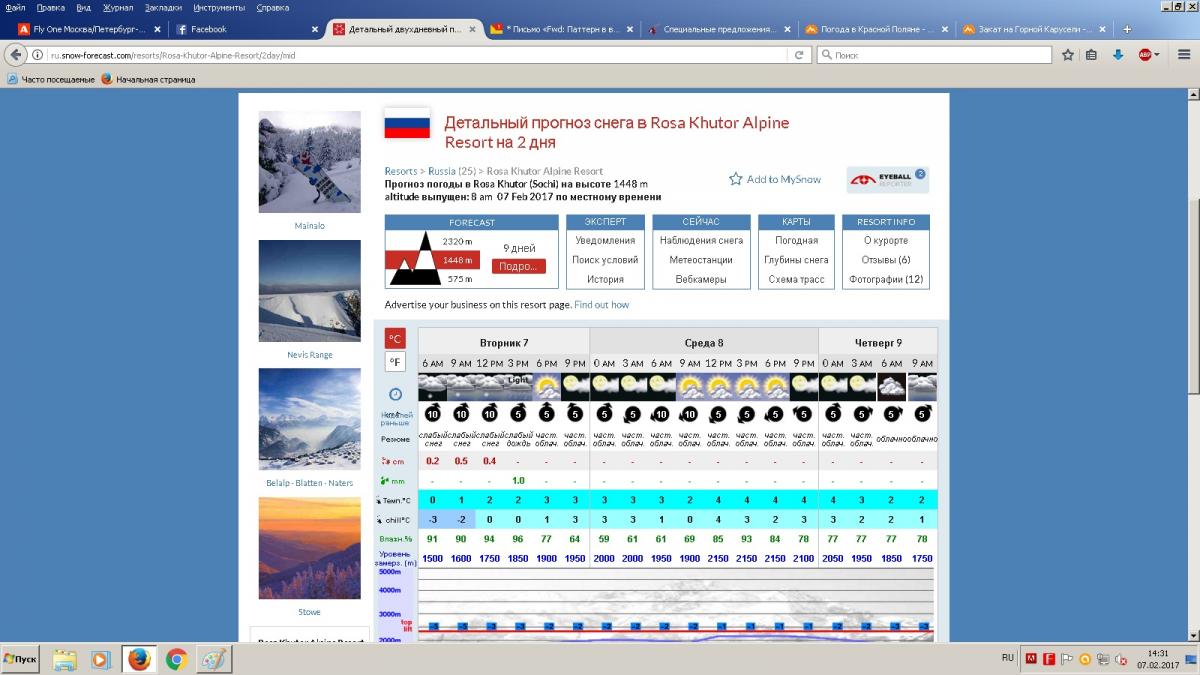This screenshot has height=675, width=1200.
Task: Open the Stowe sunset thumbnail
Action: (309, 548)
